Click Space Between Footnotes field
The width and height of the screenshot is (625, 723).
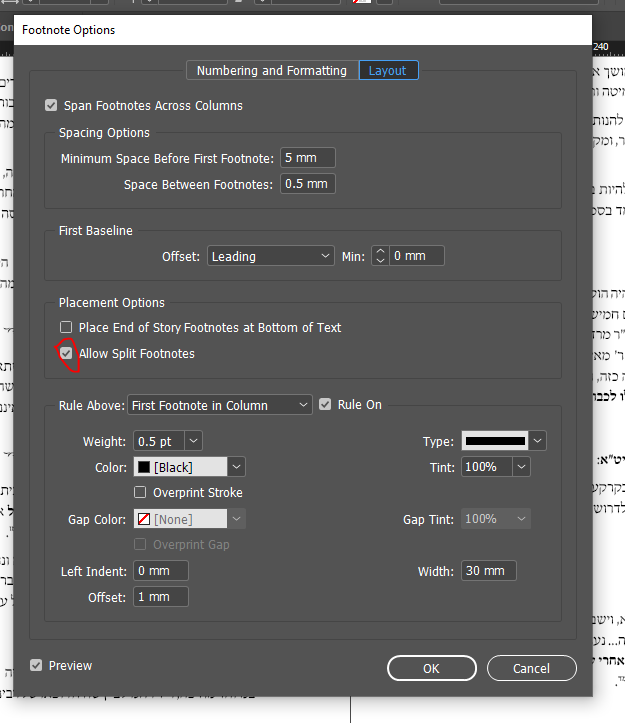[x=308, y=184]
